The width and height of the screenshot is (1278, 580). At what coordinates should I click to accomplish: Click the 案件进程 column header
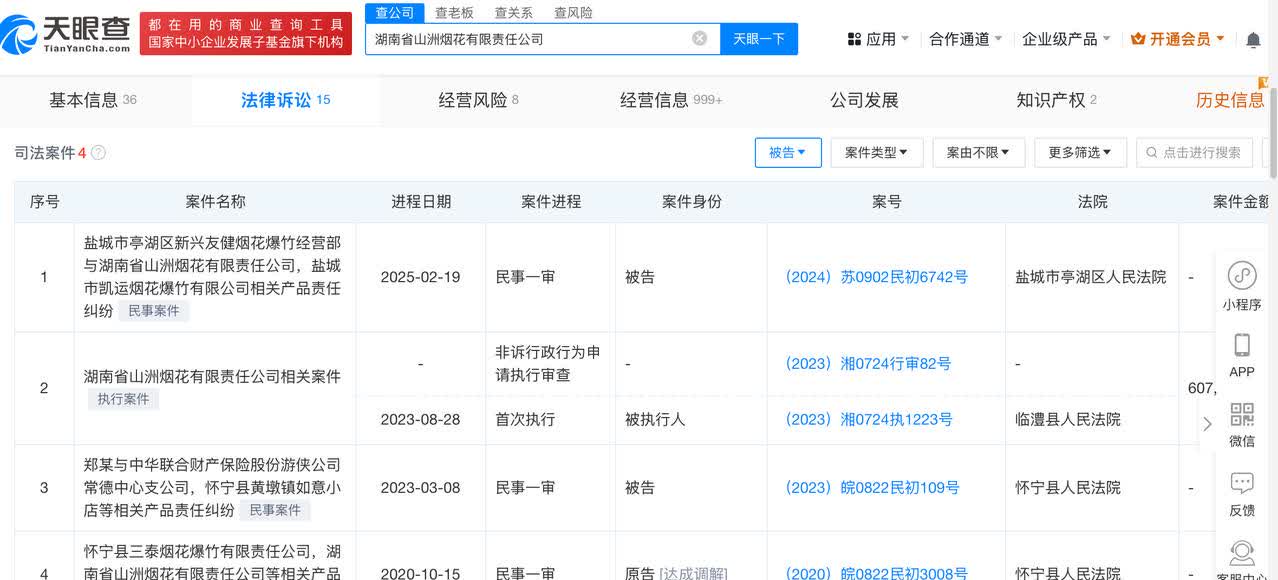tap(551, 202)
